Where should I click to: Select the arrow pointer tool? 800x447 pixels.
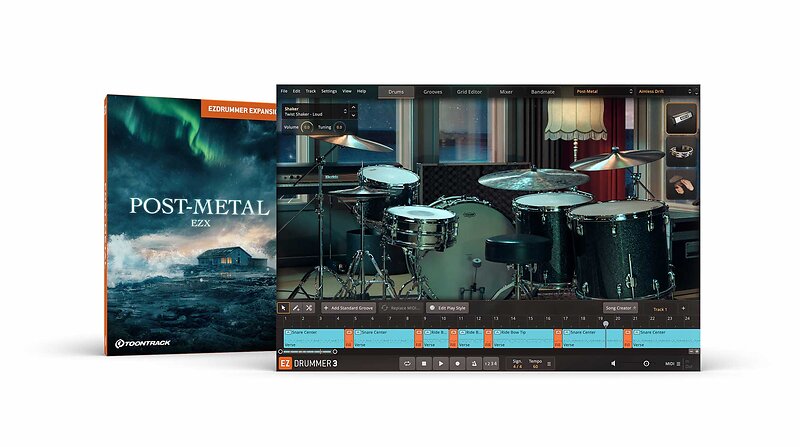point(284,308)
